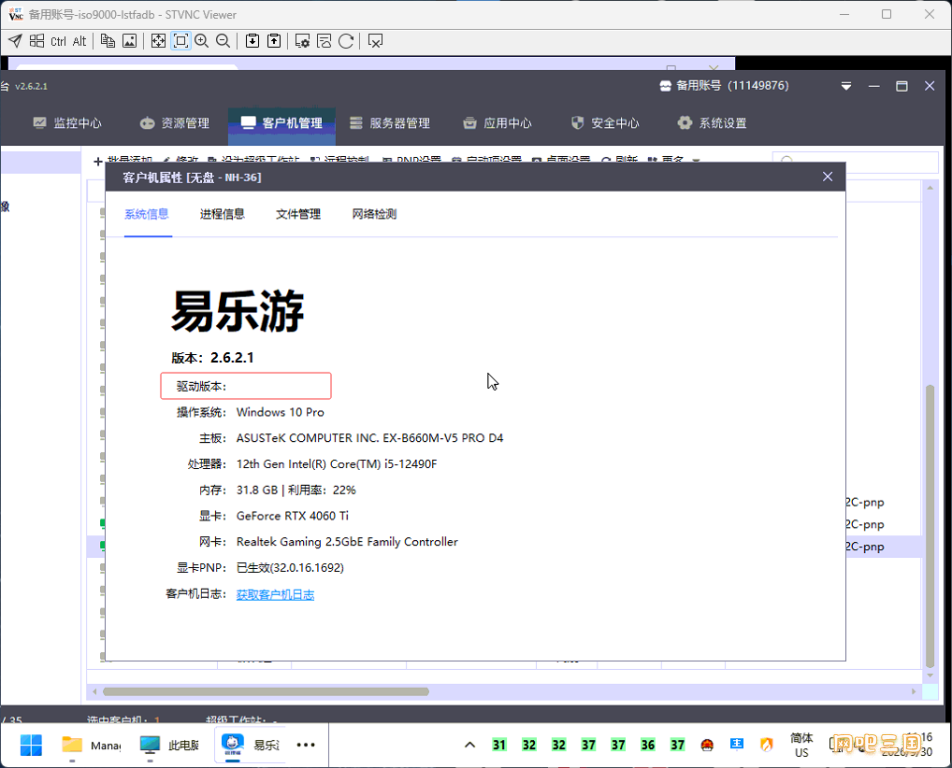Open the 系统设置 tab
The image size is (952, 768).
point(712,123)
